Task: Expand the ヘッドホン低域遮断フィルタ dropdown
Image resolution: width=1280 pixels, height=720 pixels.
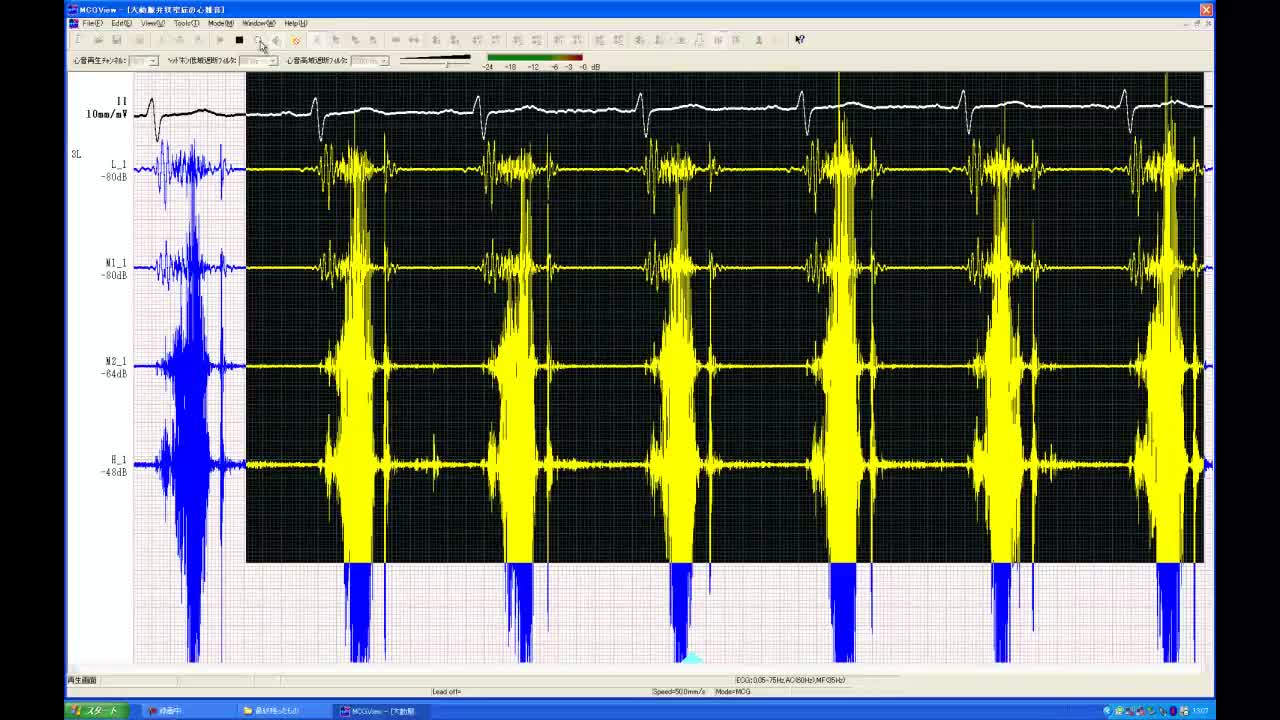Action: [x=272, y=61]
